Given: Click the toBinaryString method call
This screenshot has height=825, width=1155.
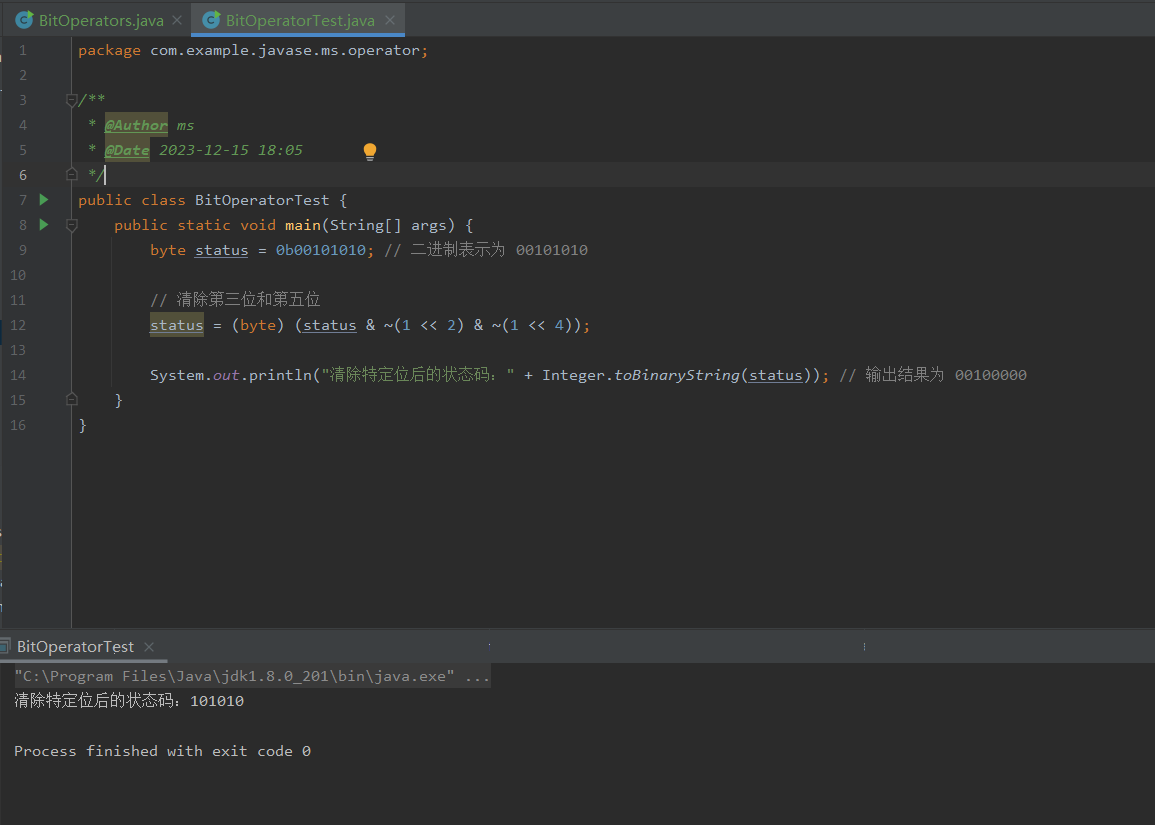Looking at the screenshot, I should pos(677,376).
